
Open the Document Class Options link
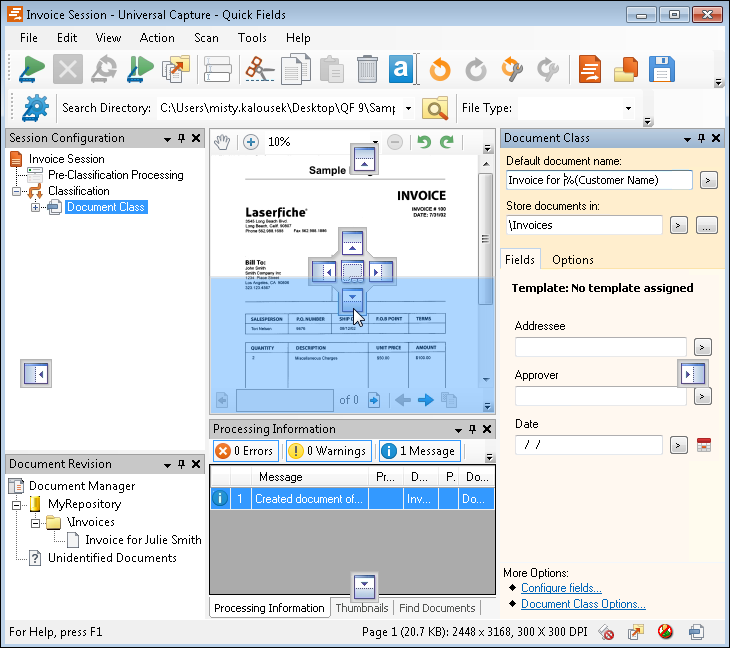pos(583,604)
